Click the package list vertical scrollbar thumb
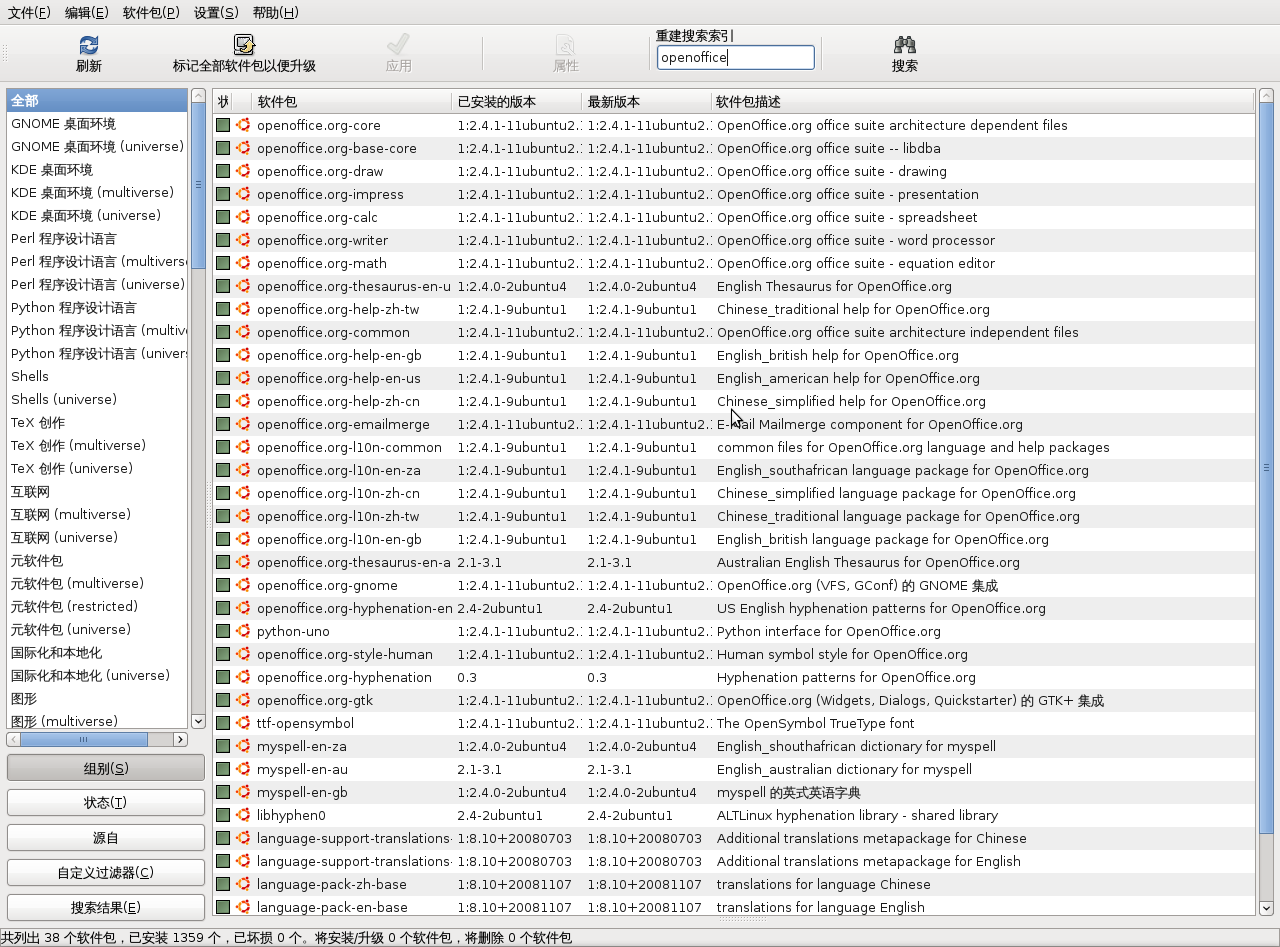 pyautogui.click(x=1266, y=468)
